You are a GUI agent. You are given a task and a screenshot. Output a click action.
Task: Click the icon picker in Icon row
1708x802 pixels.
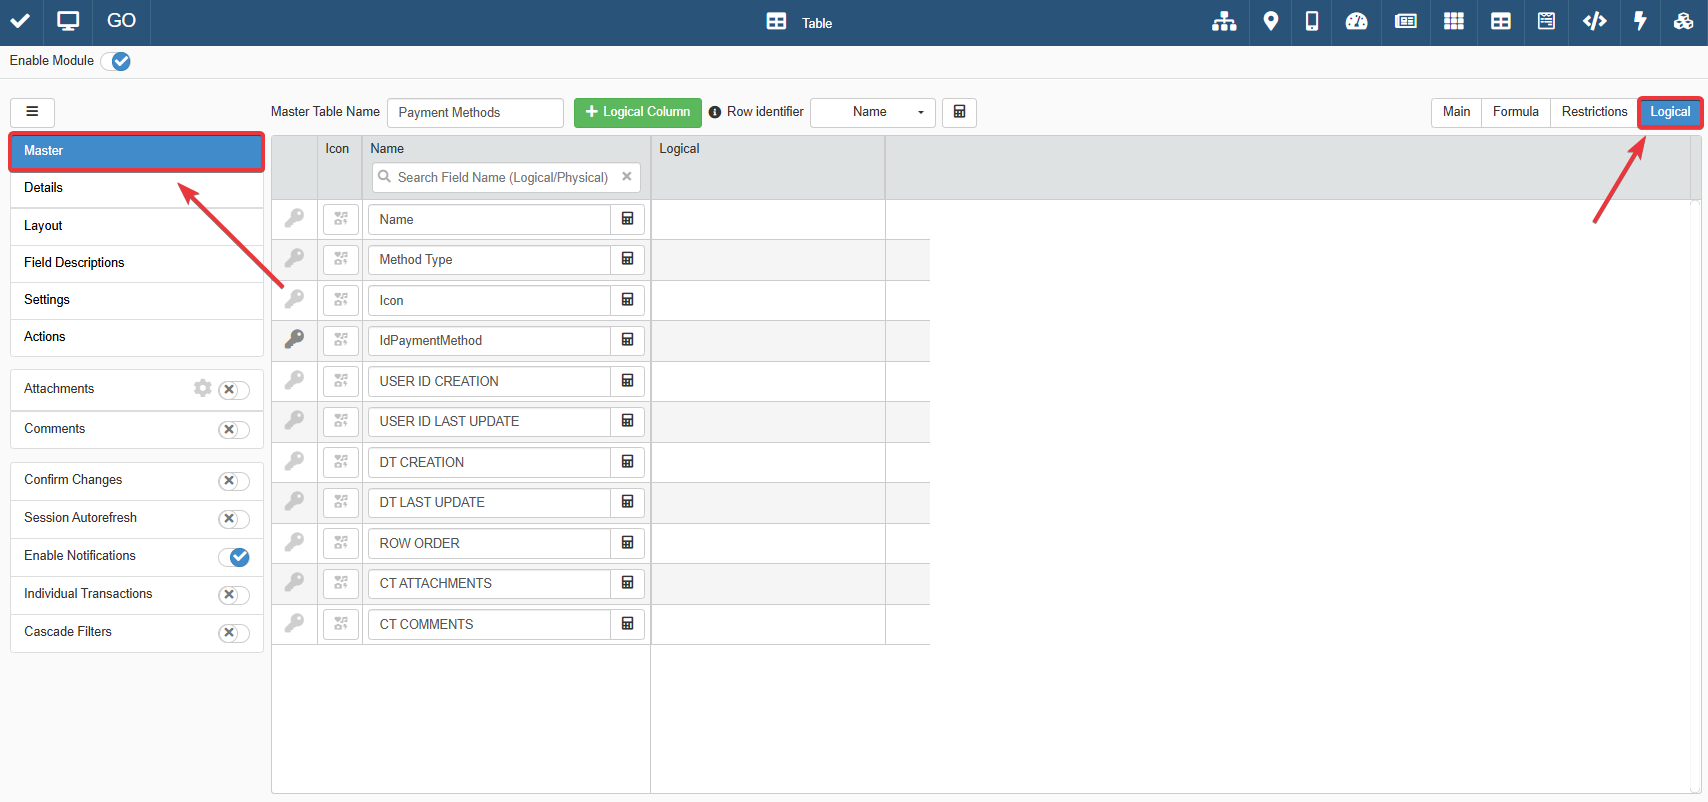(341, 300)
